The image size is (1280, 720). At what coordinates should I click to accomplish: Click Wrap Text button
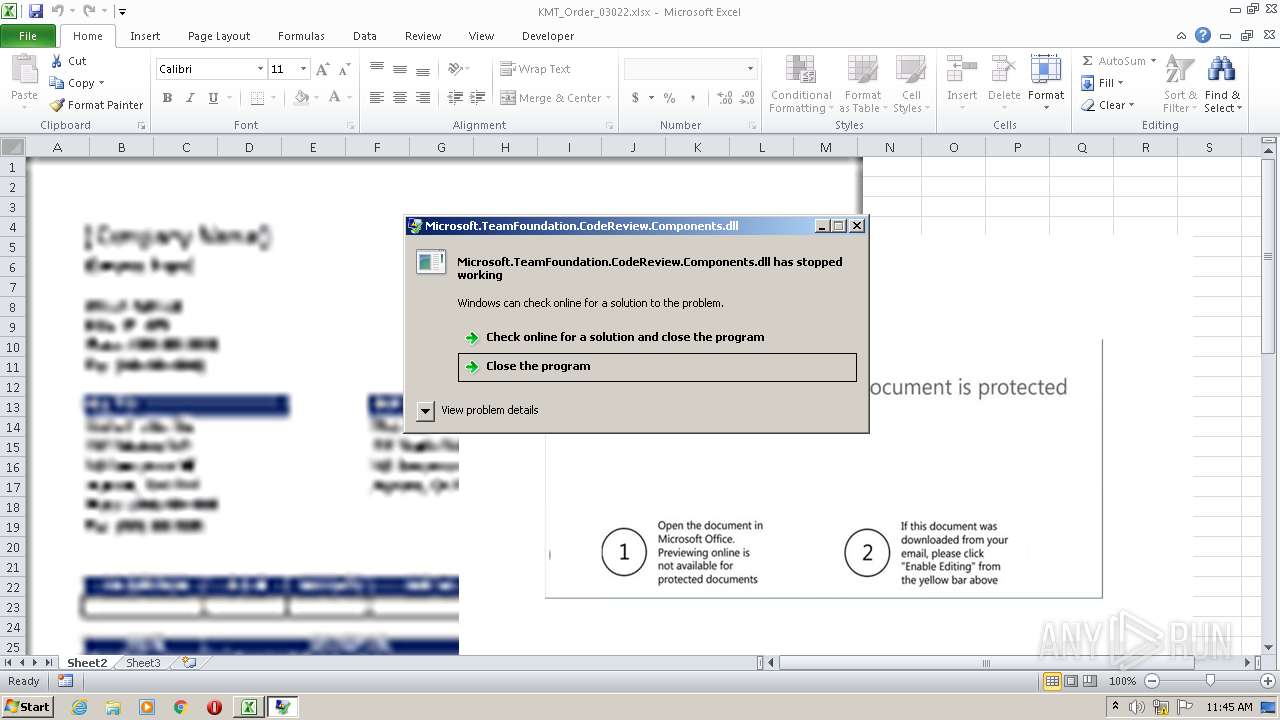[535, 69]
